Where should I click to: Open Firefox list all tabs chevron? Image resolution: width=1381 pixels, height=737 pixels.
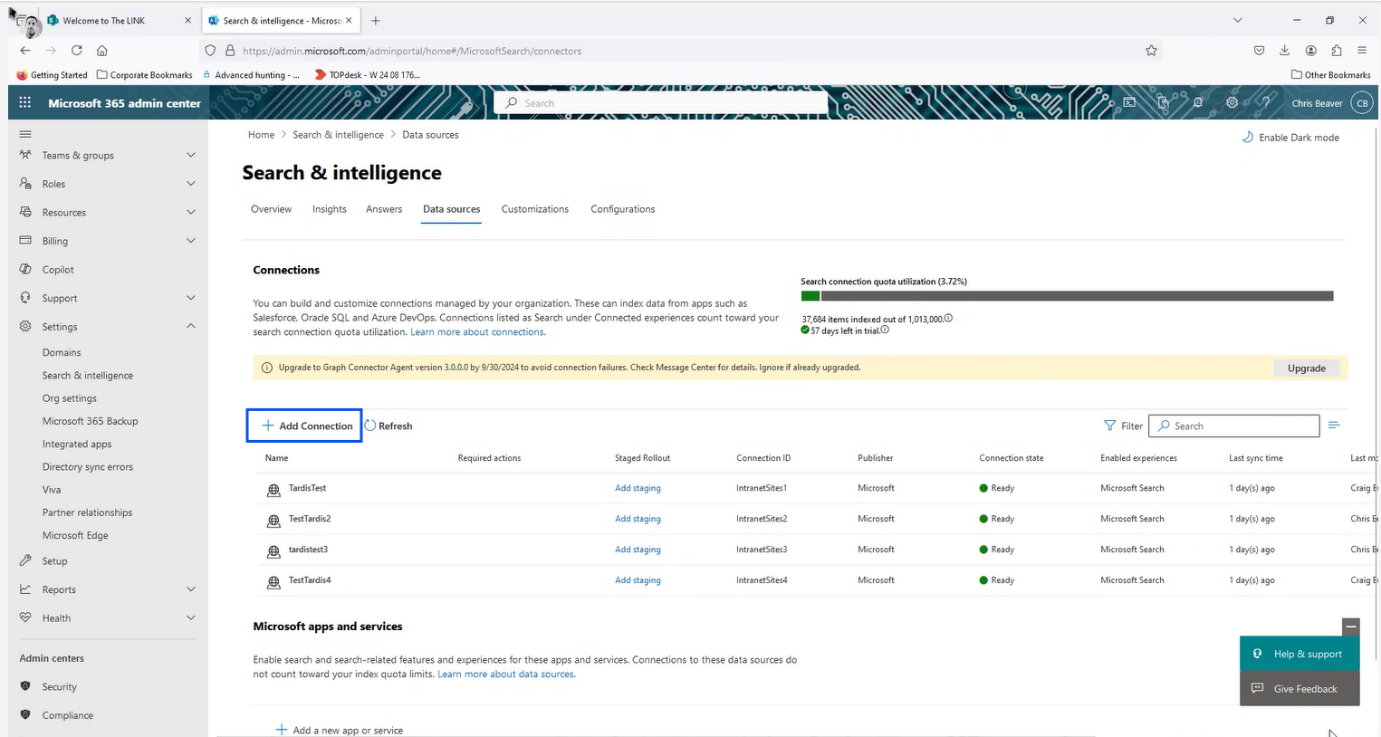click(1238, 20)
